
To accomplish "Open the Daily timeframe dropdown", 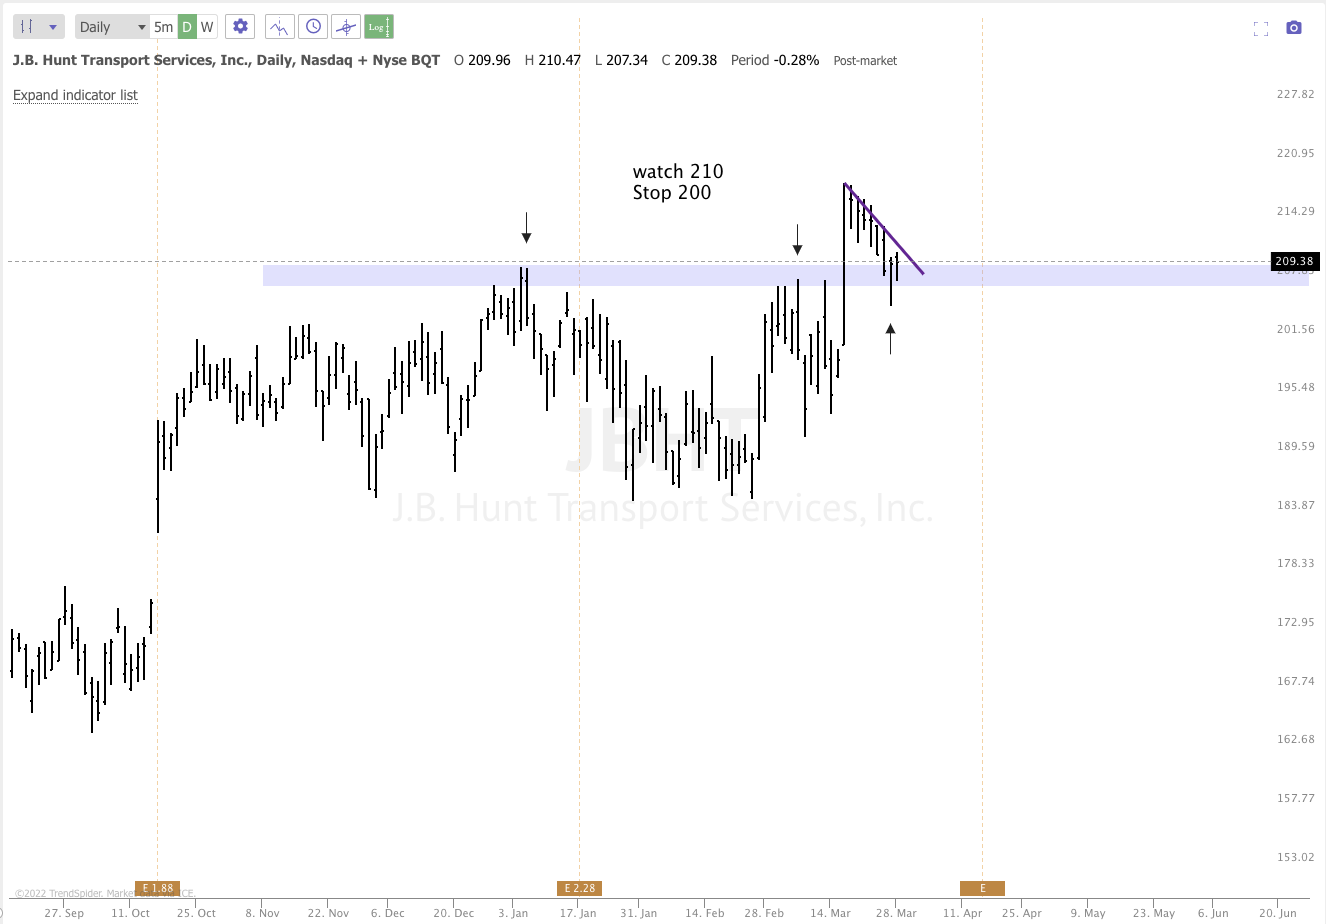I will tap(110, 26).
